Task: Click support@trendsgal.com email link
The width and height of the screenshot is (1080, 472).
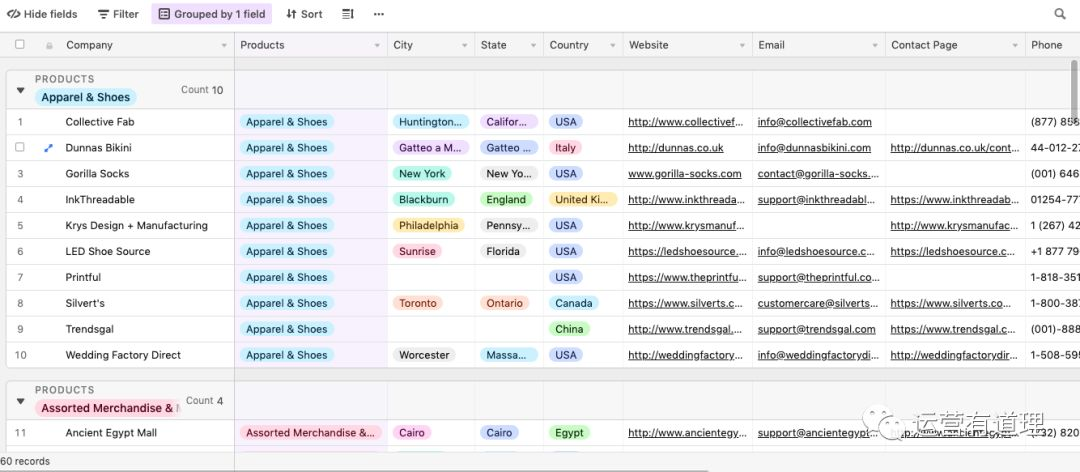Action: [817, 329]
